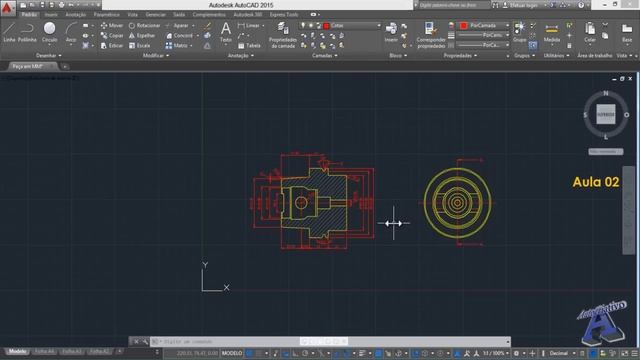640x360 pixels.
Task: Click the Copiar (Copy) tool
Action: click(x=112, y=36)
